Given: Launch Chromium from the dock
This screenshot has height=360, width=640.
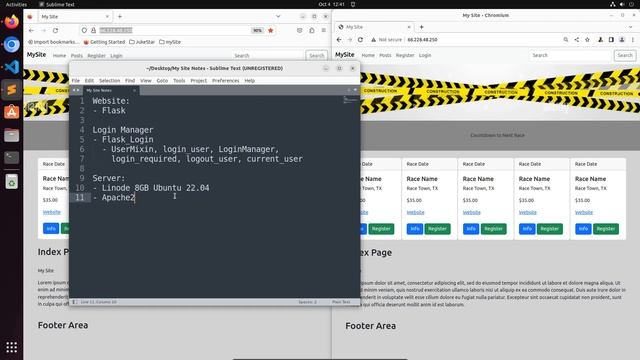Looking at the screenshot, I should pyautogui.click(x=11, y=44).
